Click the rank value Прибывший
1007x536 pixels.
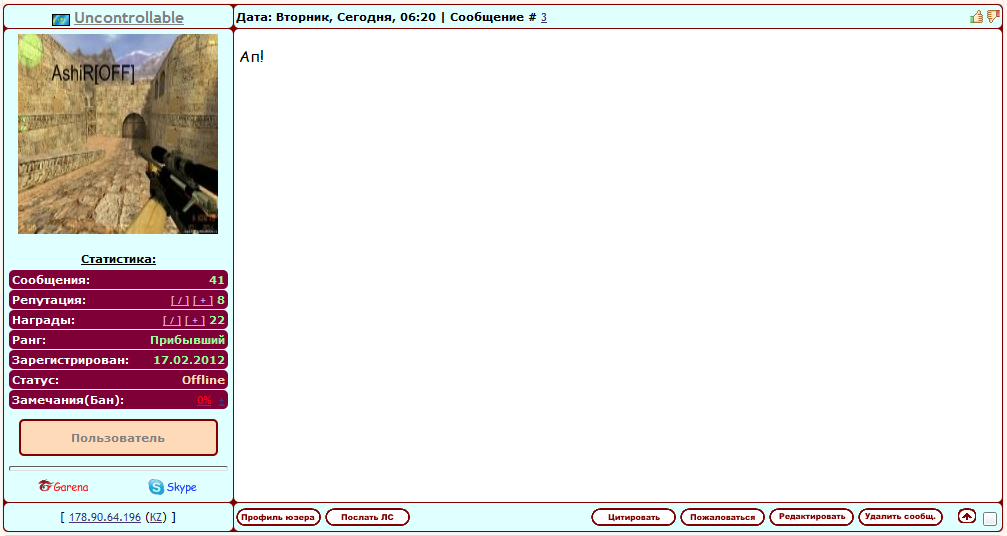click(x=188, y=340)
